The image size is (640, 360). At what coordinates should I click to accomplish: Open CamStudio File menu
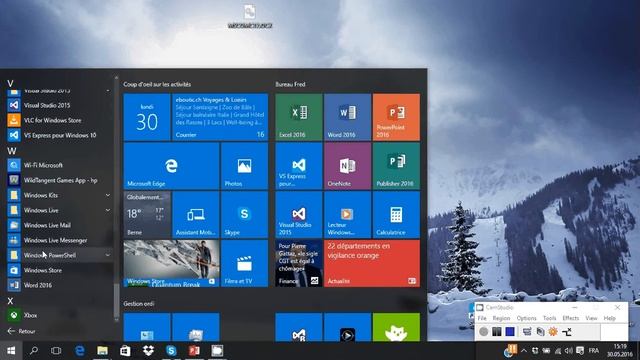[x=482, y=318]
